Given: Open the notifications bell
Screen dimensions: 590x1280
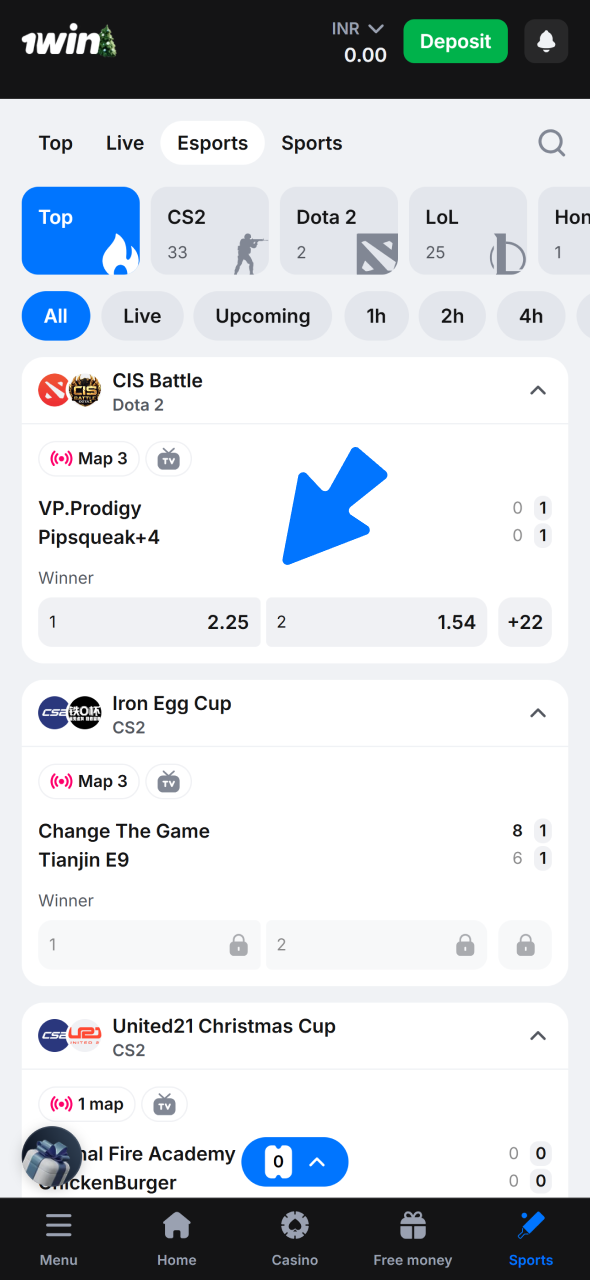Looking at the screenshot, I should click(546, 41).
